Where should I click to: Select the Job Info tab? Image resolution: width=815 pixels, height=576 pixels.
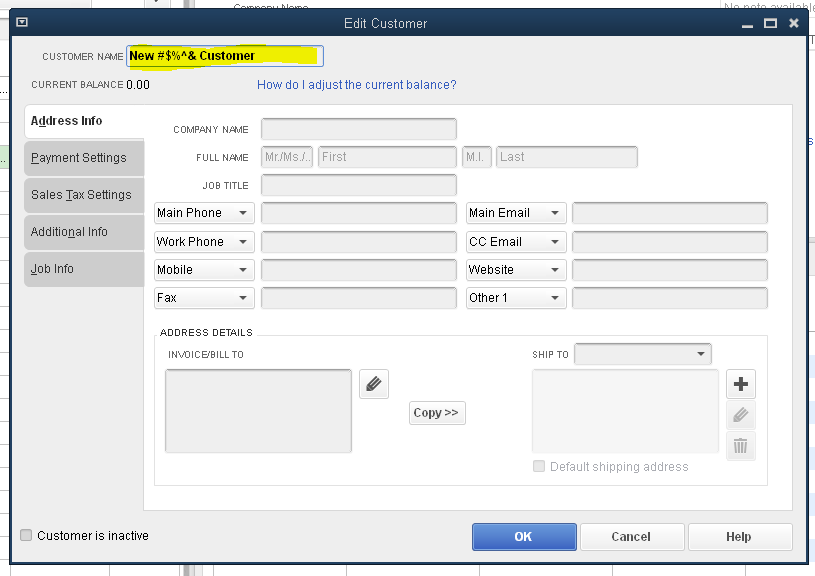(x=52, y=269)
